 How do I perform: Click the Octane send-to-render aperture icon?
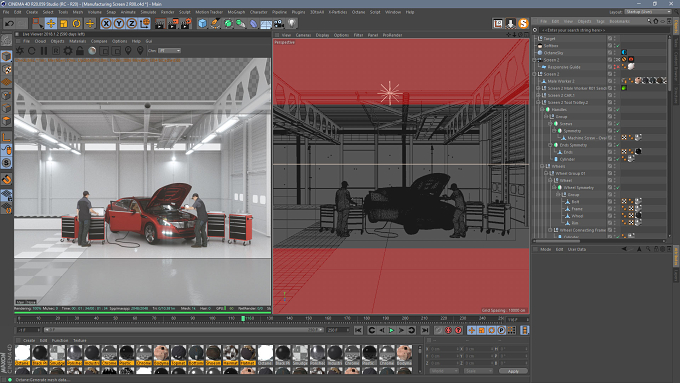(20, 51)
